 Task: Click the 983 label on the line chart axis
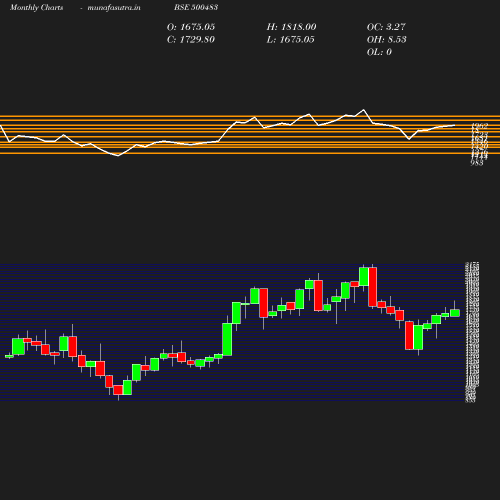pyautogui.click(x=477, y=163)
